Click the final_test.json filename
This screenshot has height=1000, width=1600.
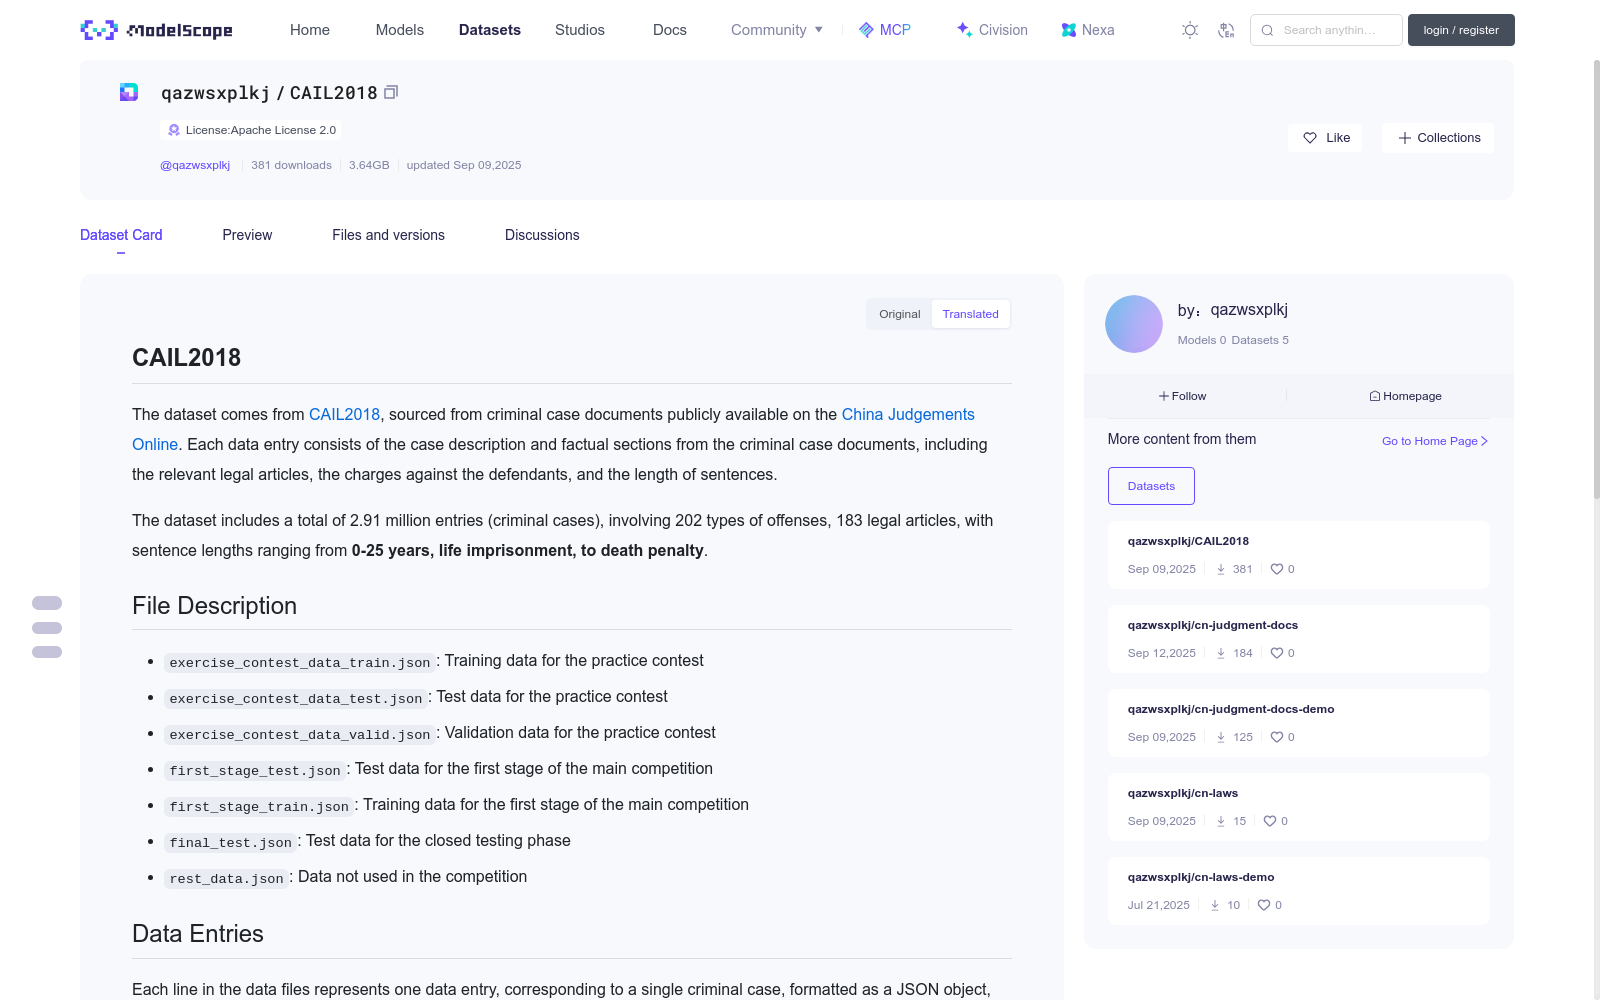[231, 842]
